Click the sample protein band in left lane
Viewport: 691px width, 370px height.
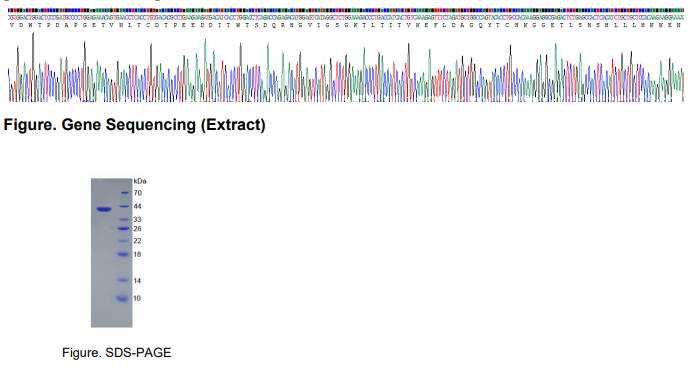tap(104, 210)
